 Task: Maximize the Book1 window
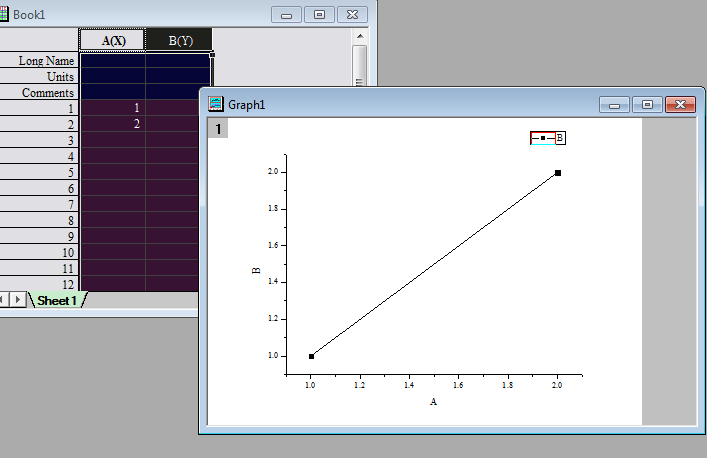click(x=319, y=15)
